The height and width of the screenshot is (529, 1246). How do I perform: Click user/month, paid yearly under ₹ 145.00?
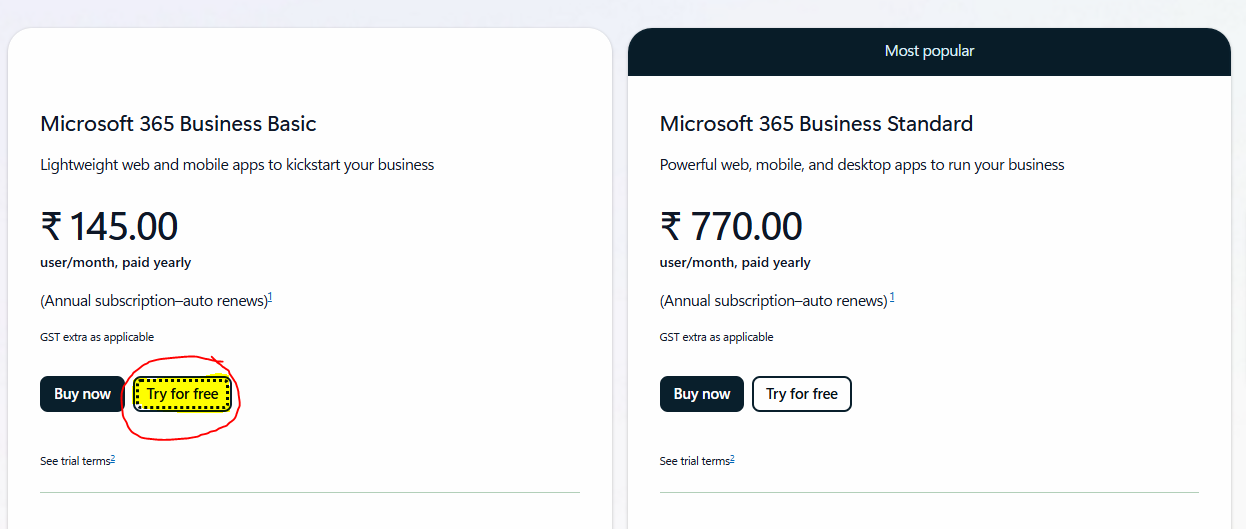116,263
